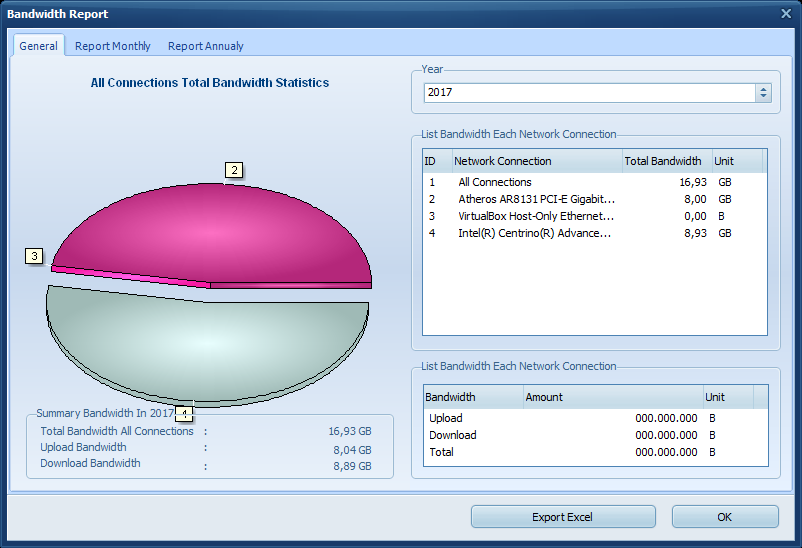Open the Report Annualy tab
The image size is (802, 548).
coord(206,46)
